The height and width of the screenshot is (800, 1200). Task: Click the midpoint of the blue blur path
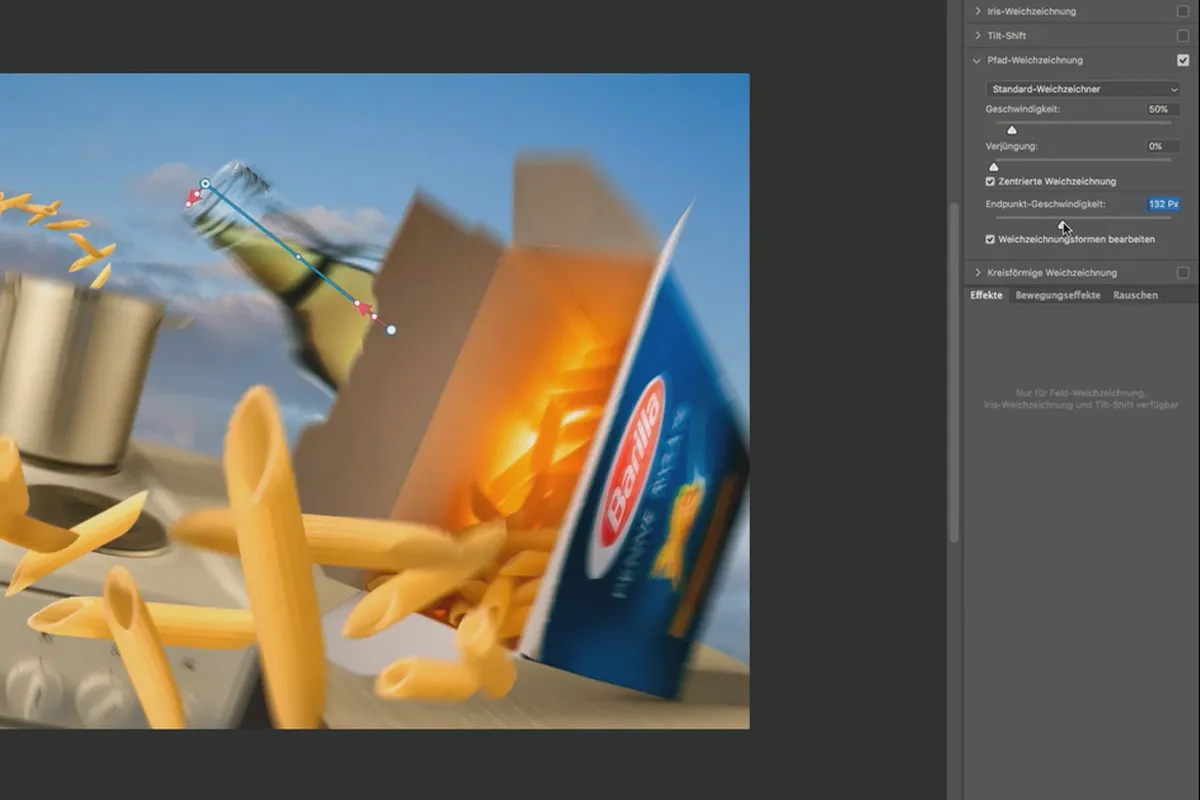point(298,257)
